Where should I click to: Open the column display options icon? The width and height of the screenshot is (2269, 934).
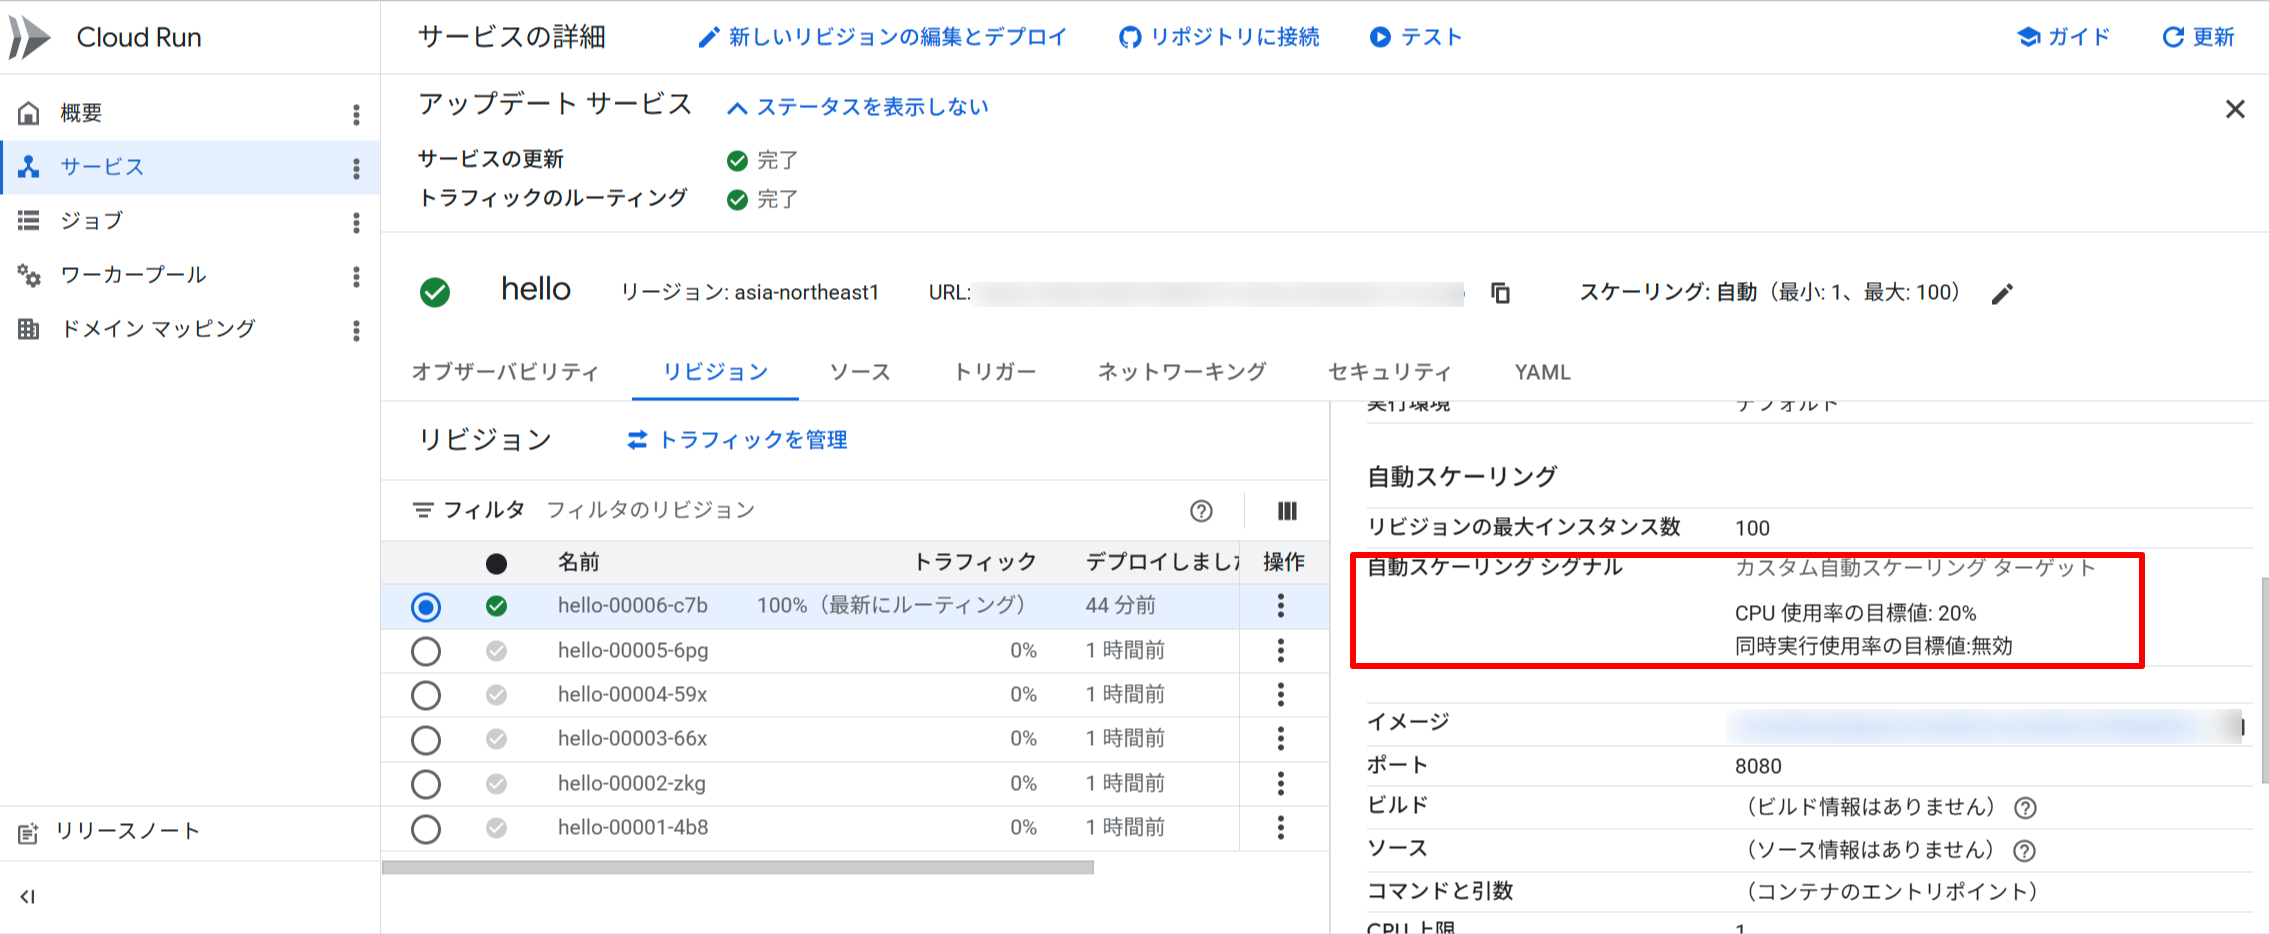click(x=1286, y=511)
